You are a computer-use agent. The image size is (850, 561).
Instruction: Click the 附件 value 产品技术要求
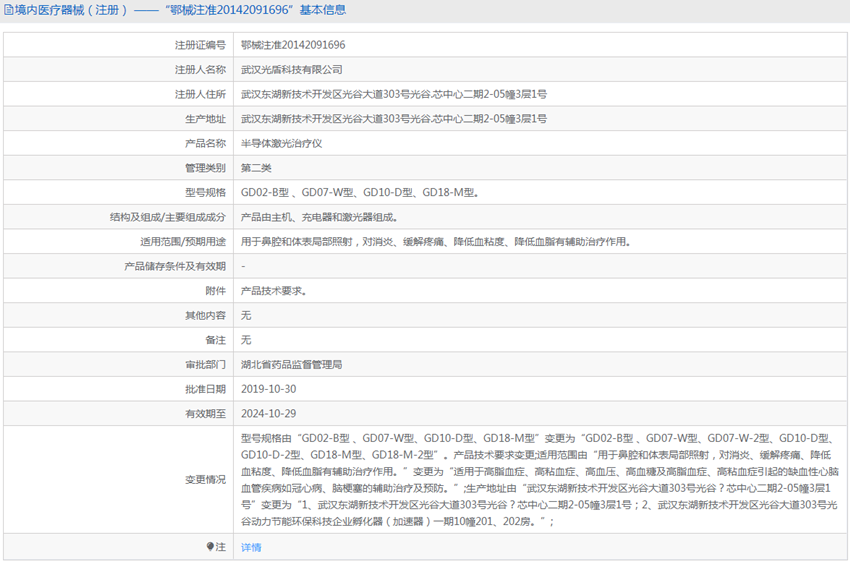point(274,291)
